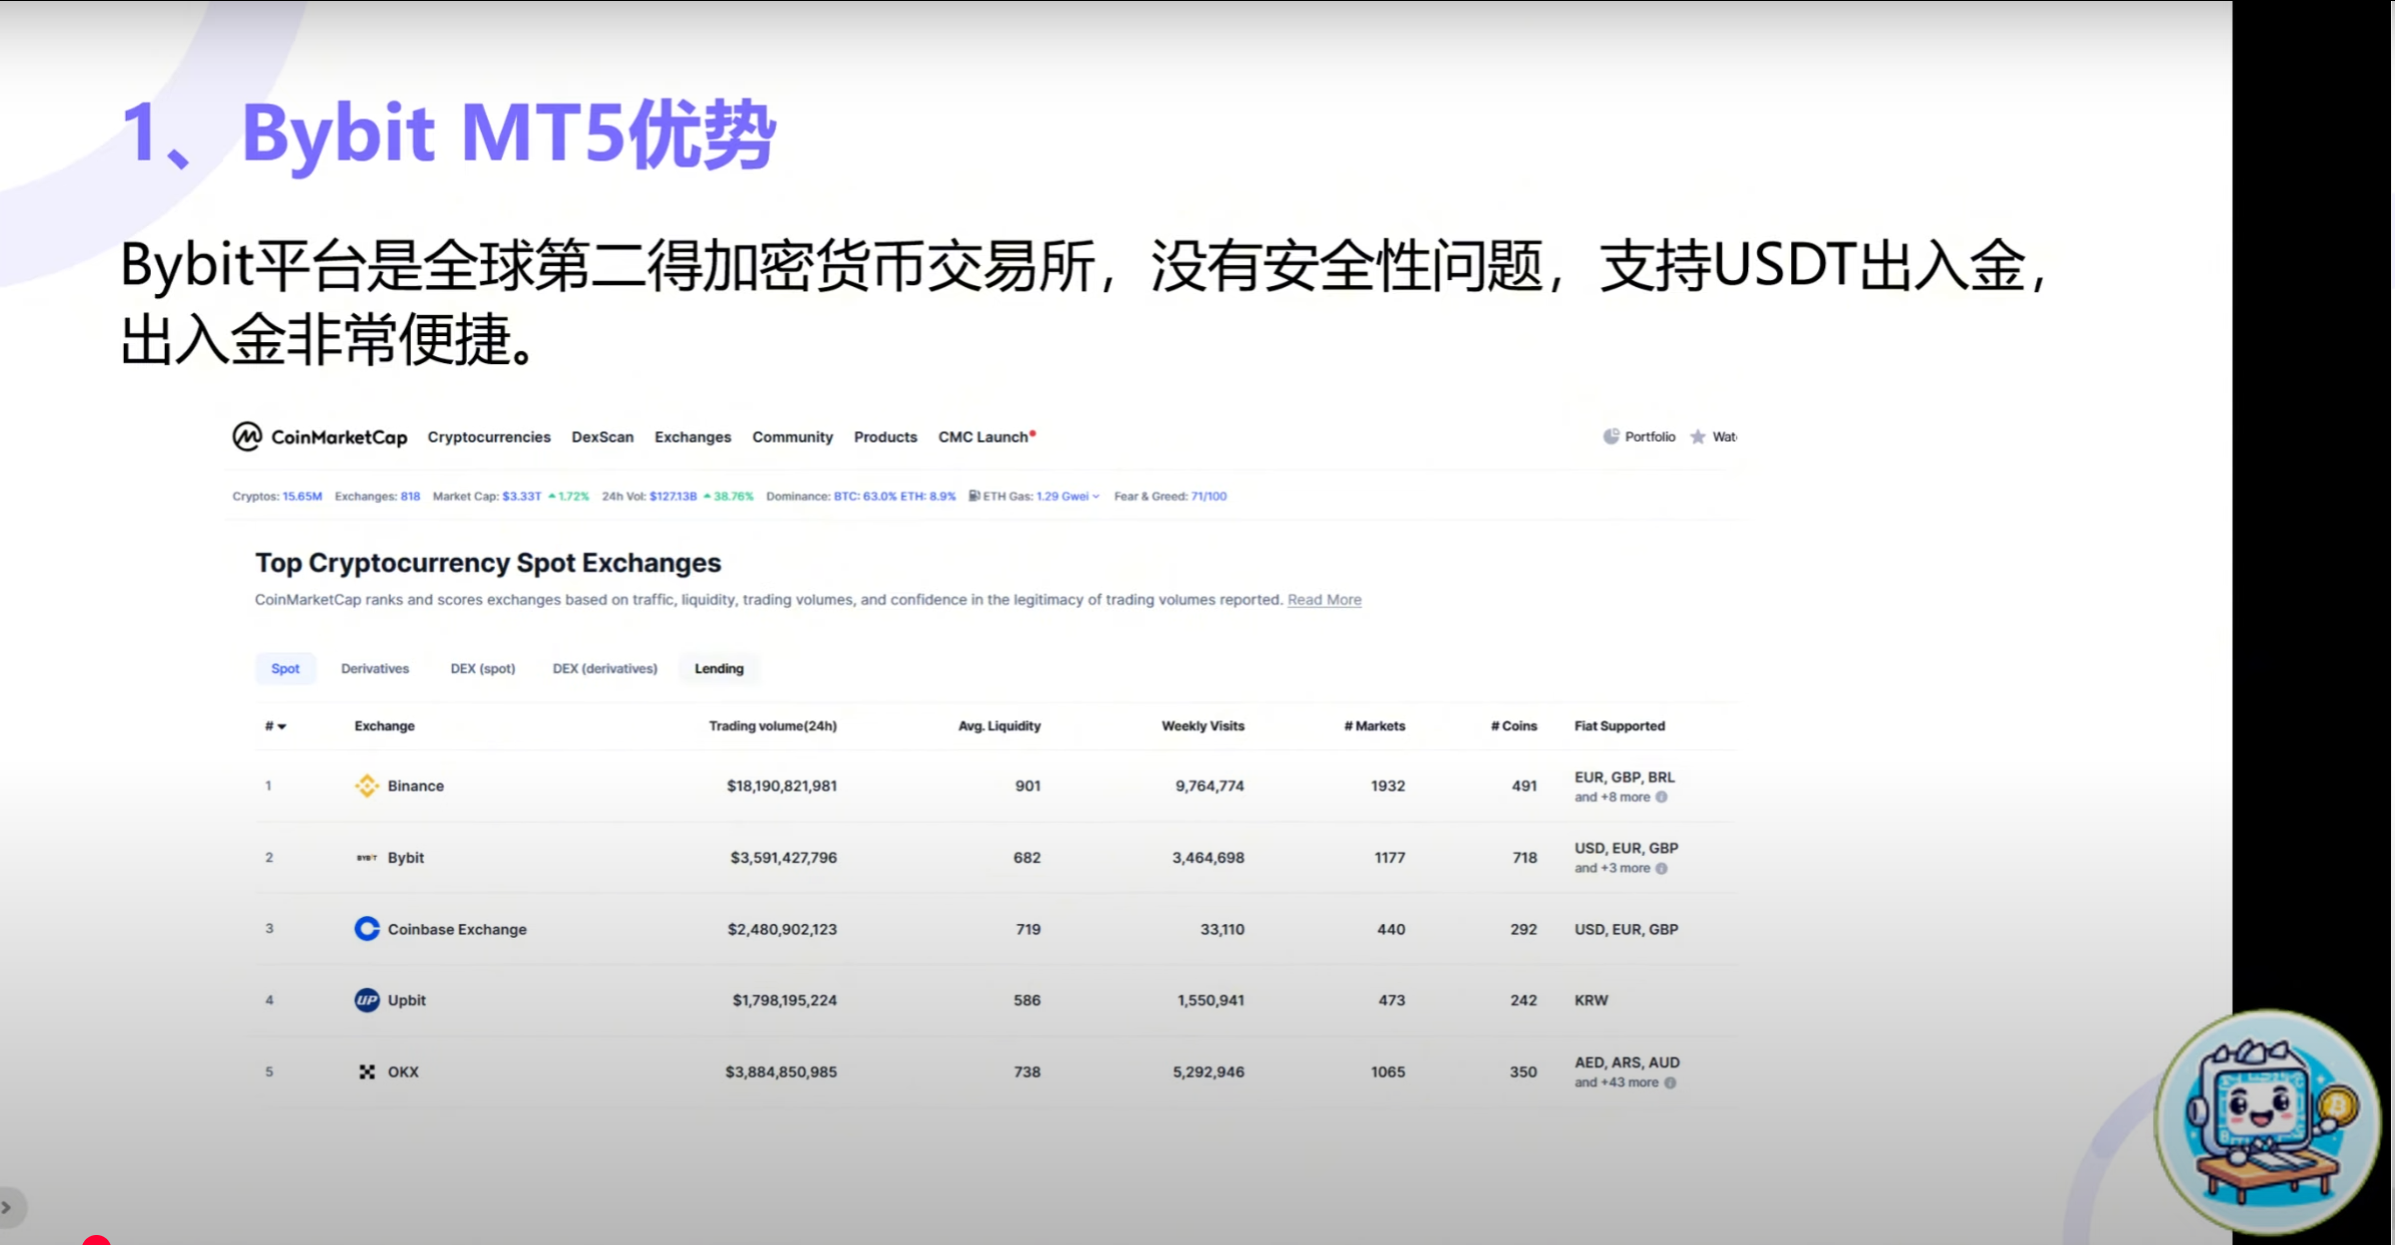
Task: Sort by Exchange column header
Action: [384, 726]
